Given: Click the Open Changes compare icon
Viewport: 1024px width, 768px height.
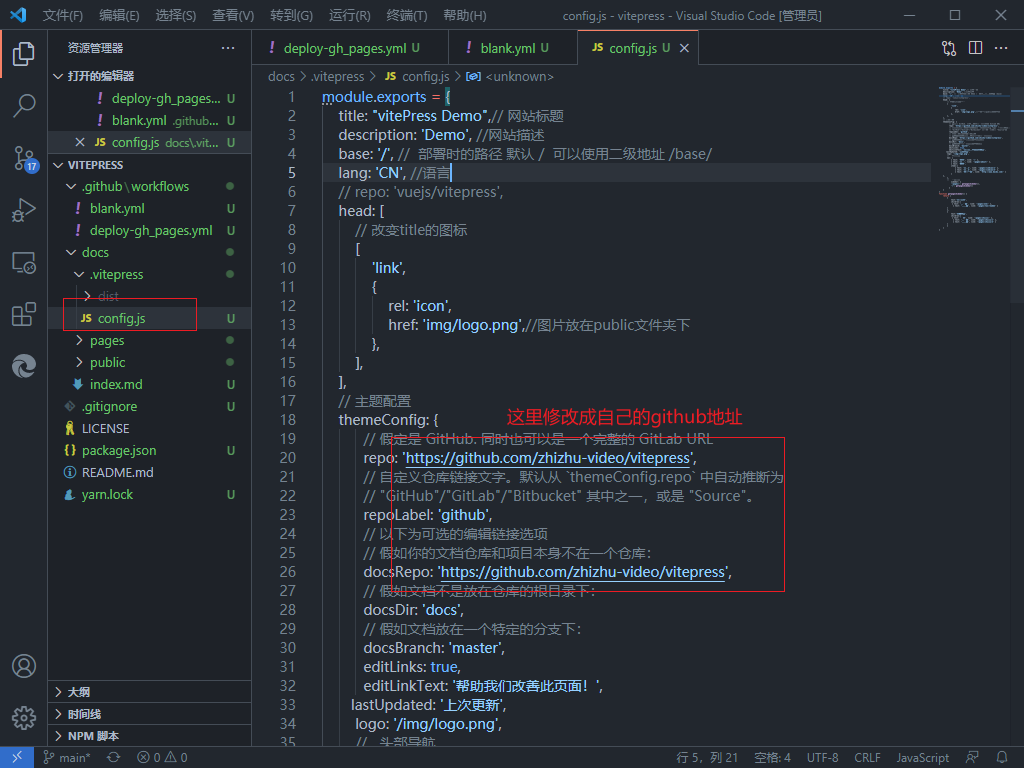Looking at the screenshot, I should [949, 48].
